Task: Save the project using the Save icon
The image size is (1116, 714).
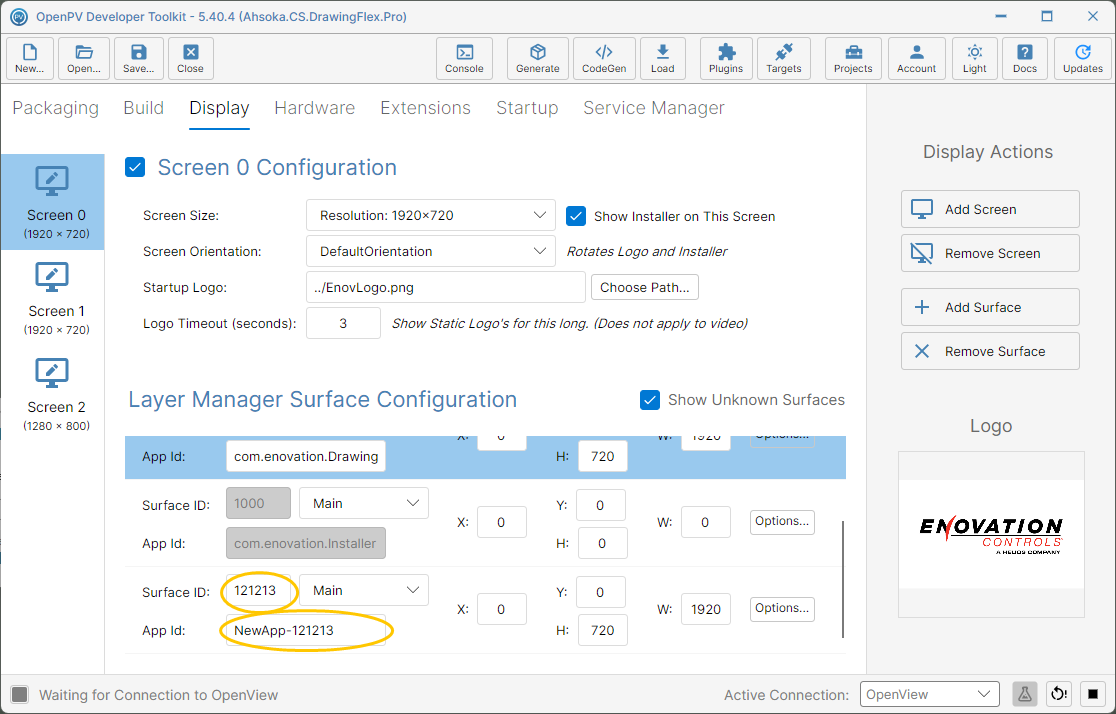Action: (x=138, y=58)
